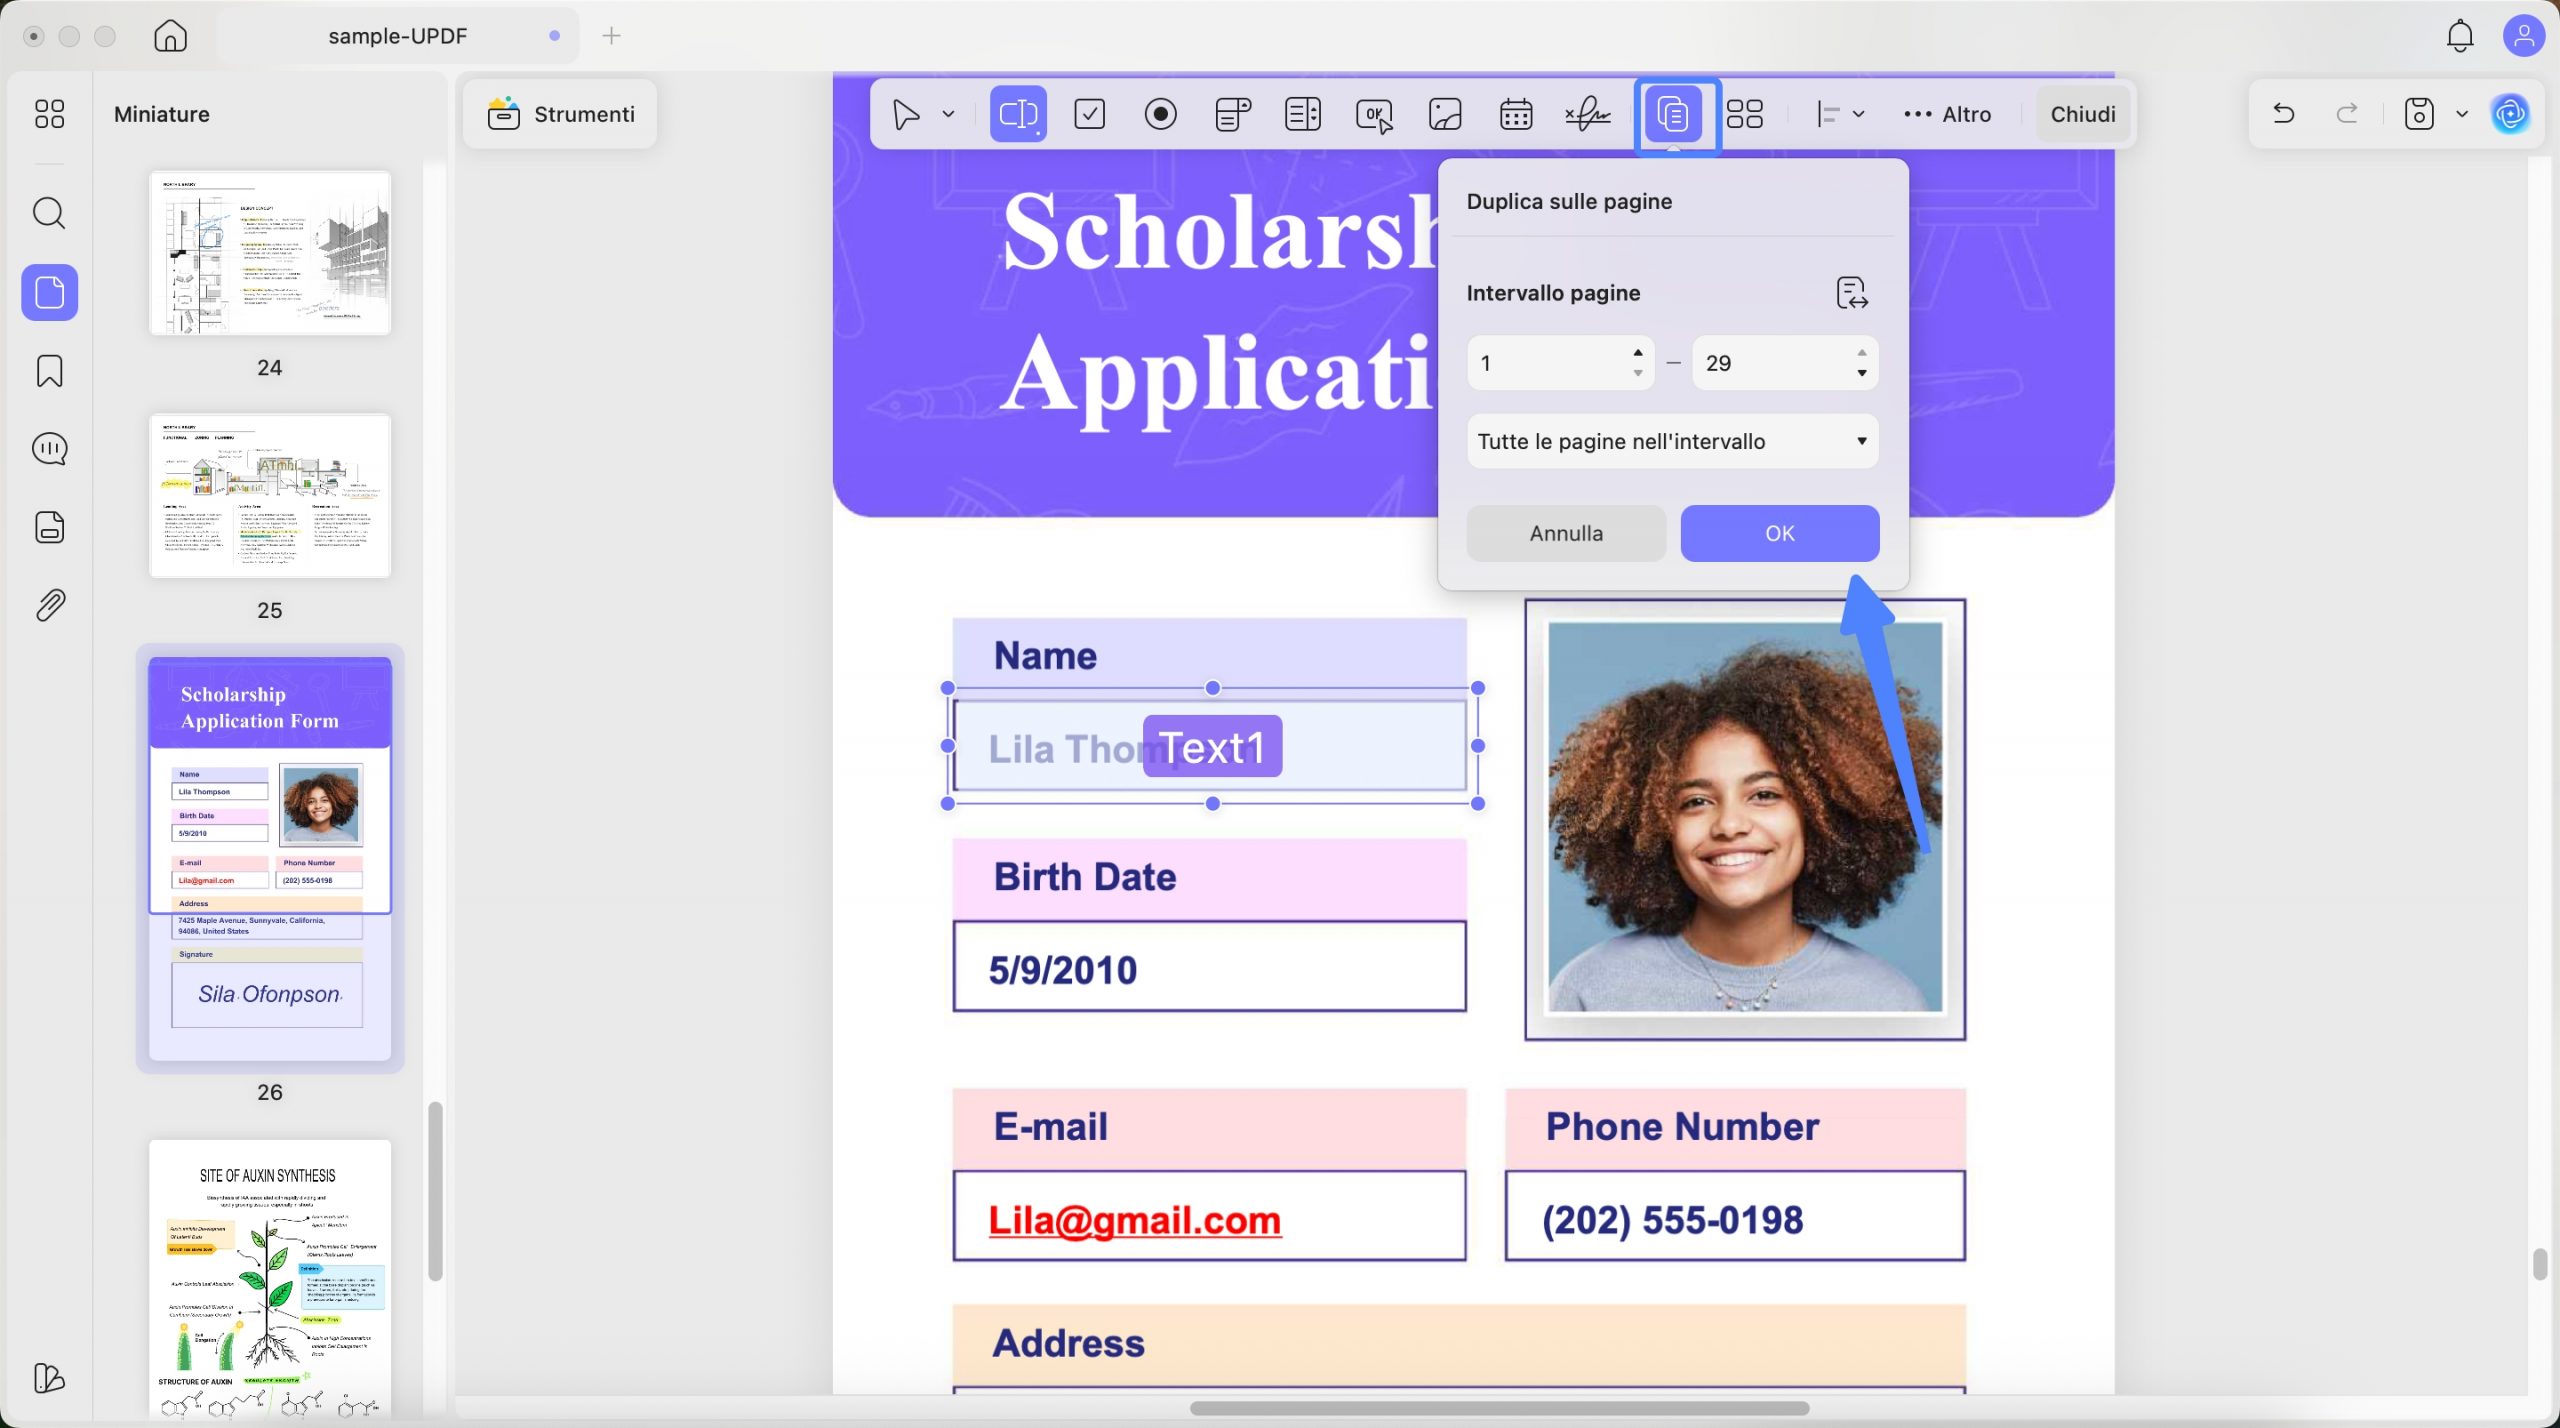Click the document horizontal scrollbar
This screenshot has width=2560, height=1428.
pyautogui.click(x=1499, y=1408)
